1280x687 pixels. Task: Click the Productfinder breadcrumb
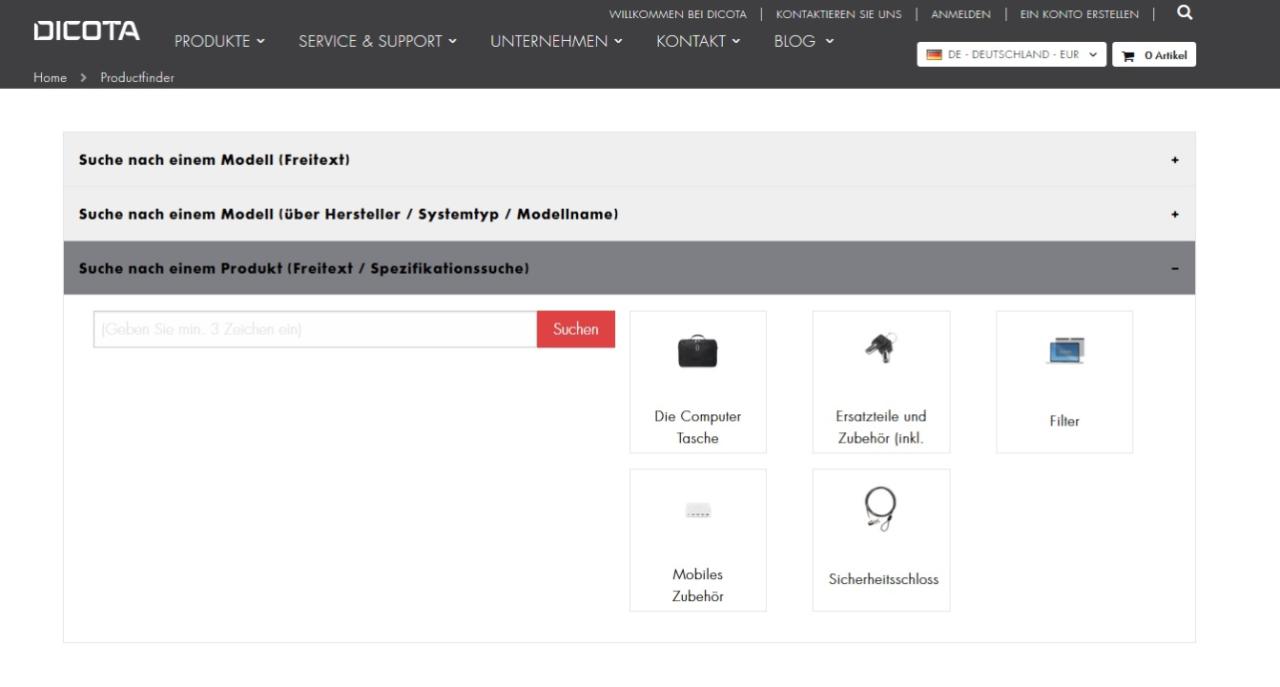click(x=137, y=78)
